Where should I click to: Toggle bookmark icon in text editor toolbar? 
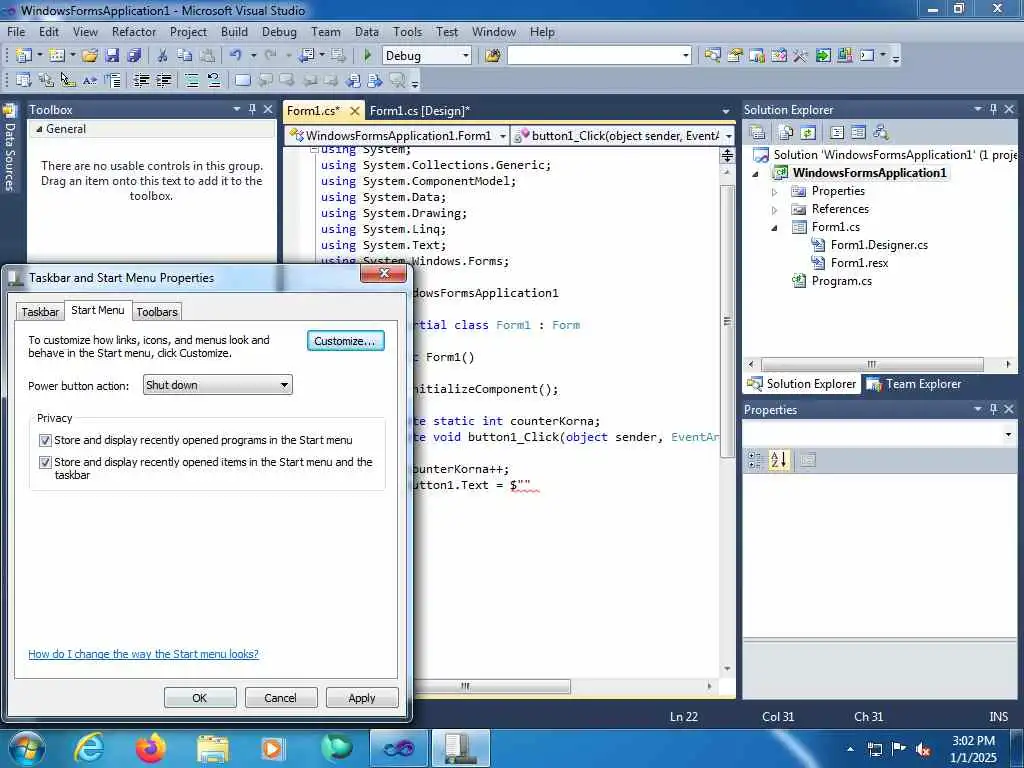pyautogui.click(x=242, y=80)
